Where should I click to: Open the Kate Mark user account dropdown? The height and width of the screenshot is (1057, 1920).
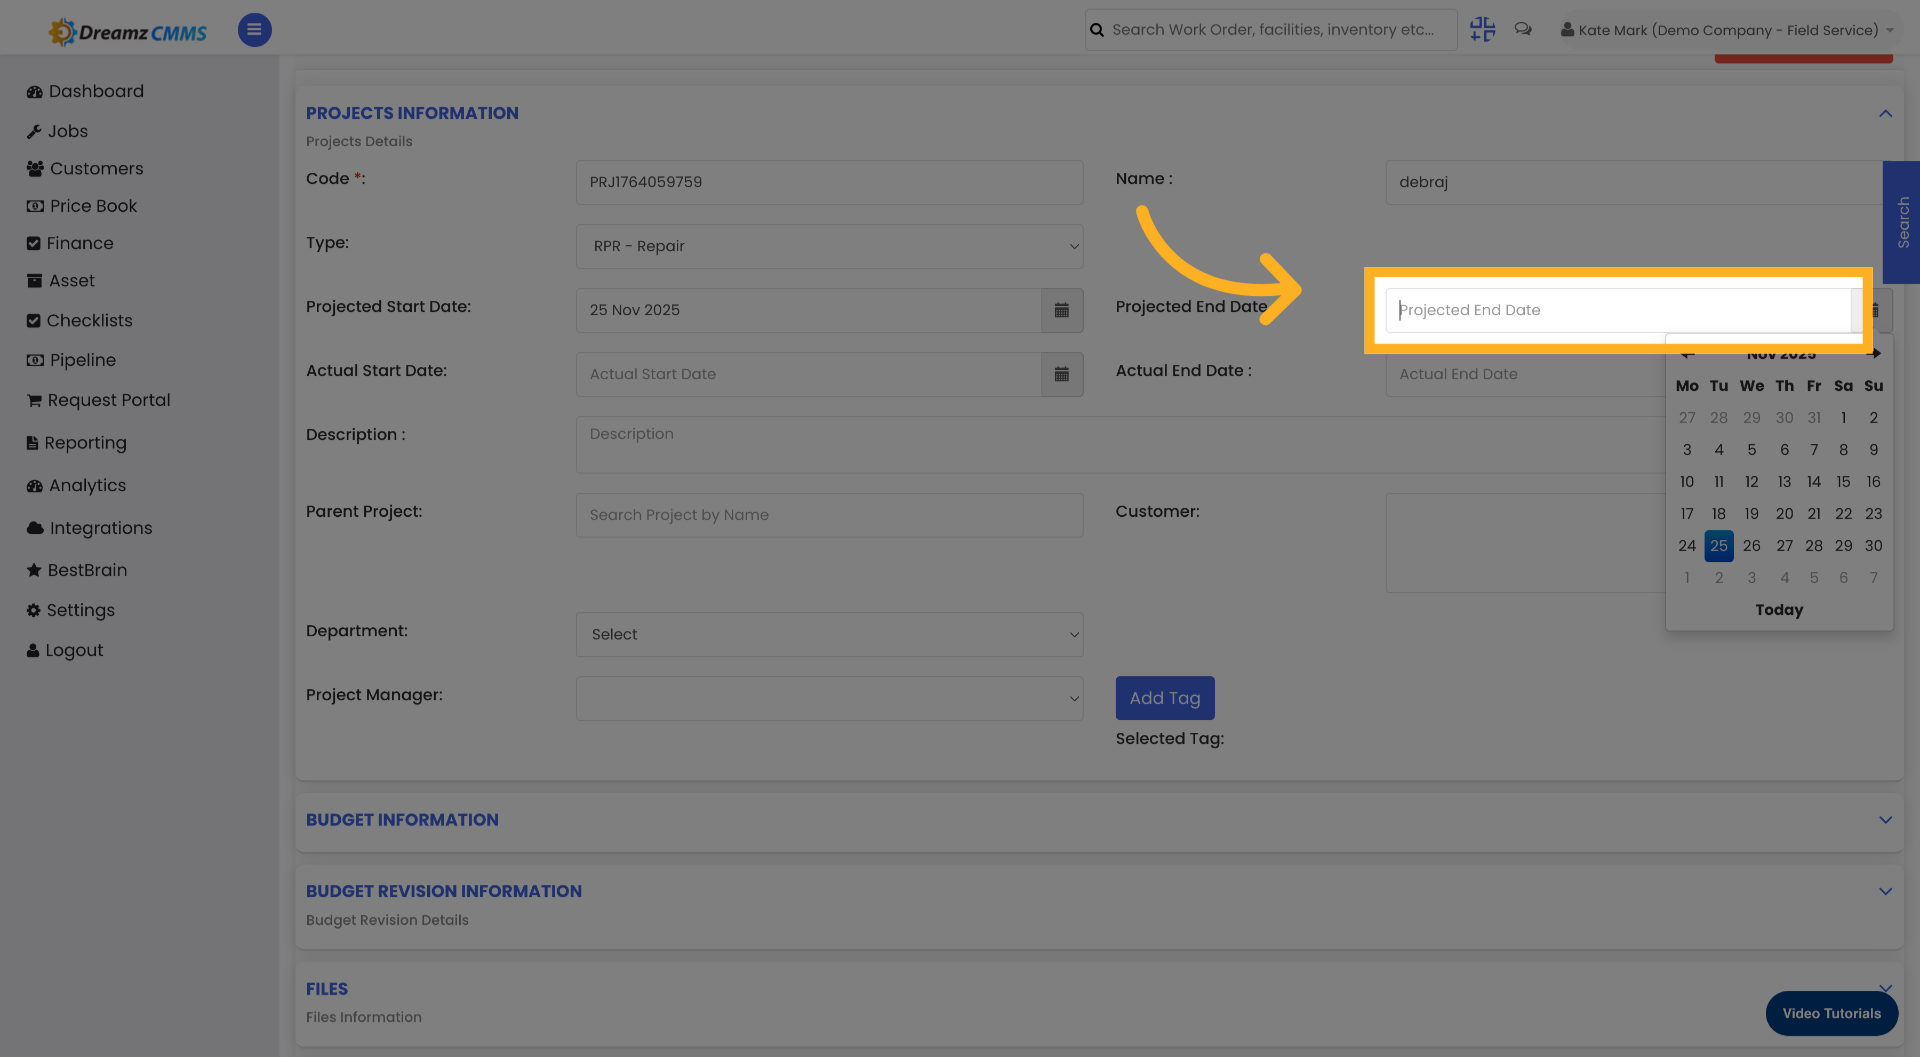coord(1727,30)
